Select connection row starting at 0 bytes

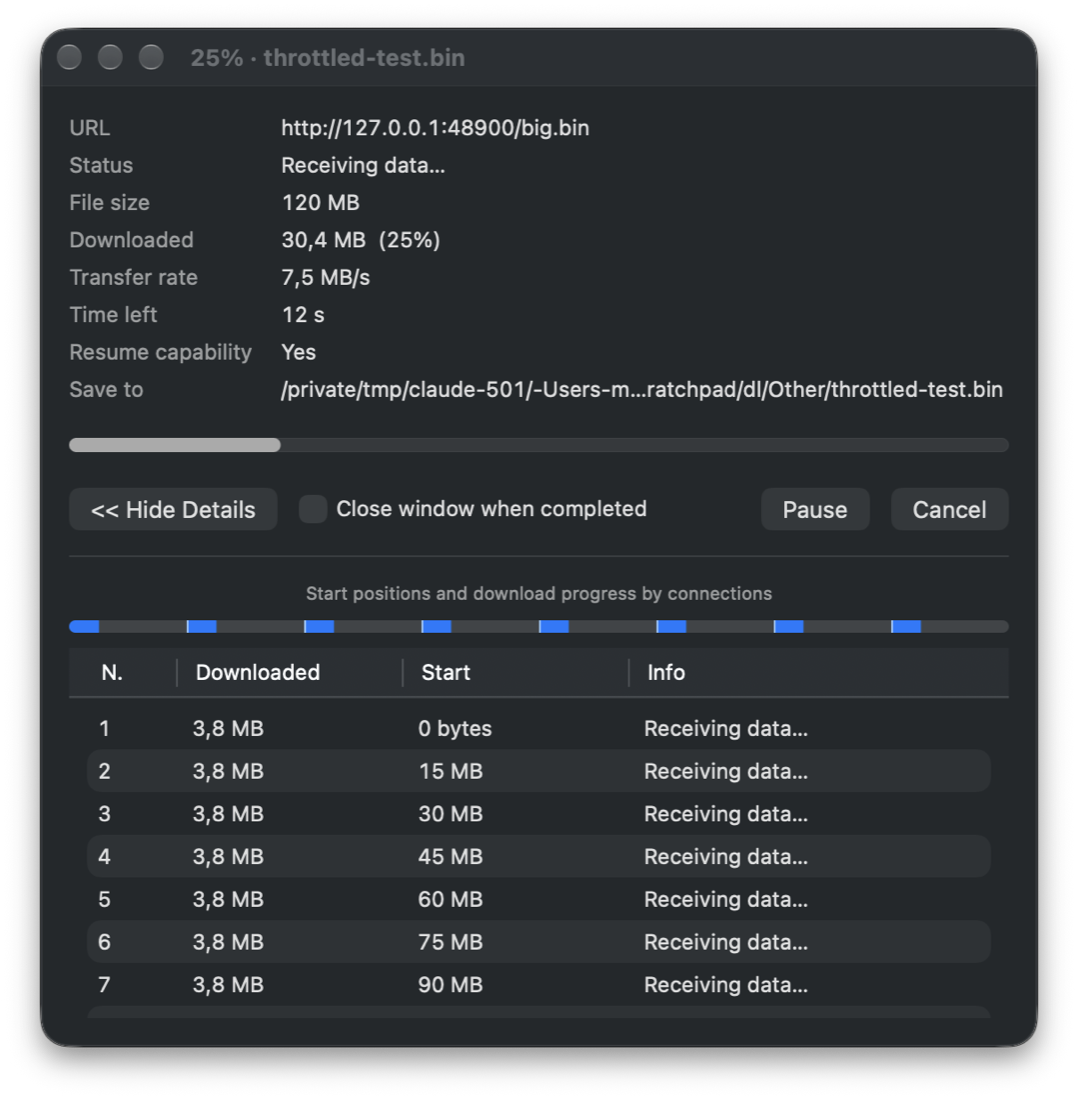pos(539,728)
